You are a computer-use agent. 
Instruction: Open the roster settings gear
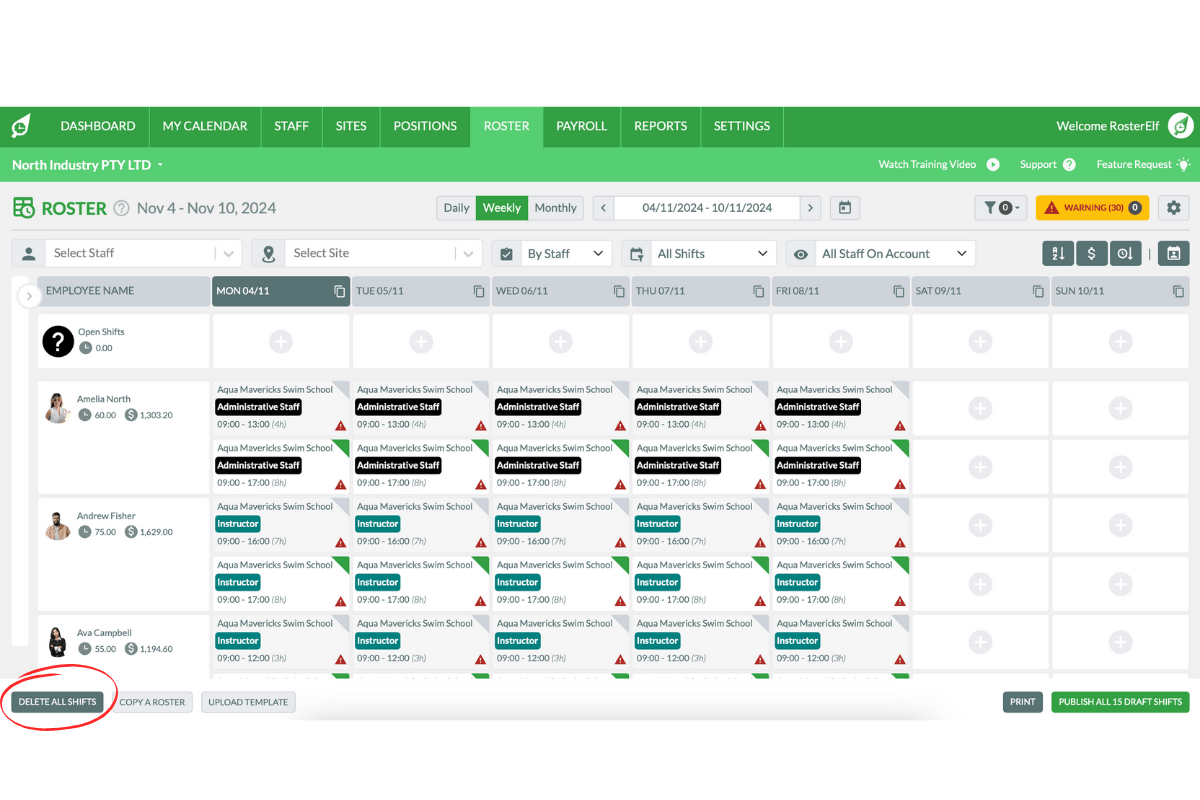(1173, 208)
